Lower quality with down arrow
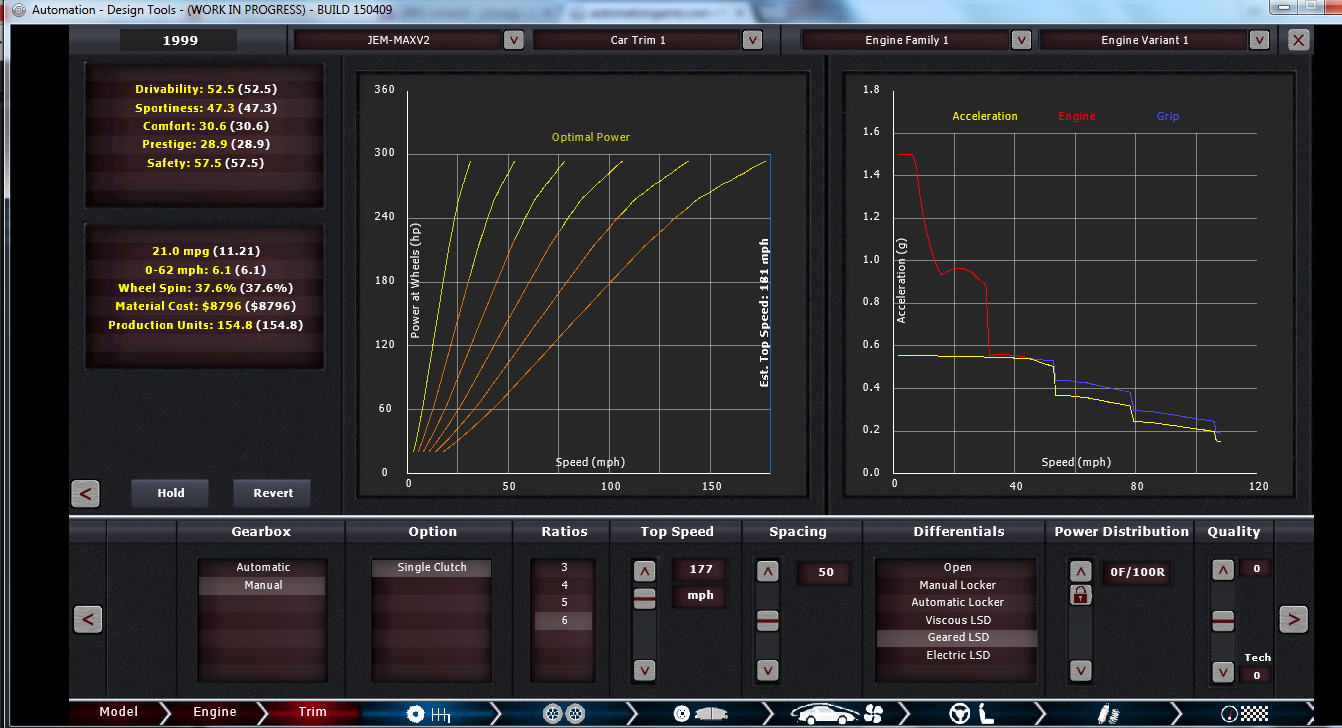Screen dimensions: 1342x728 (1222, 671)
